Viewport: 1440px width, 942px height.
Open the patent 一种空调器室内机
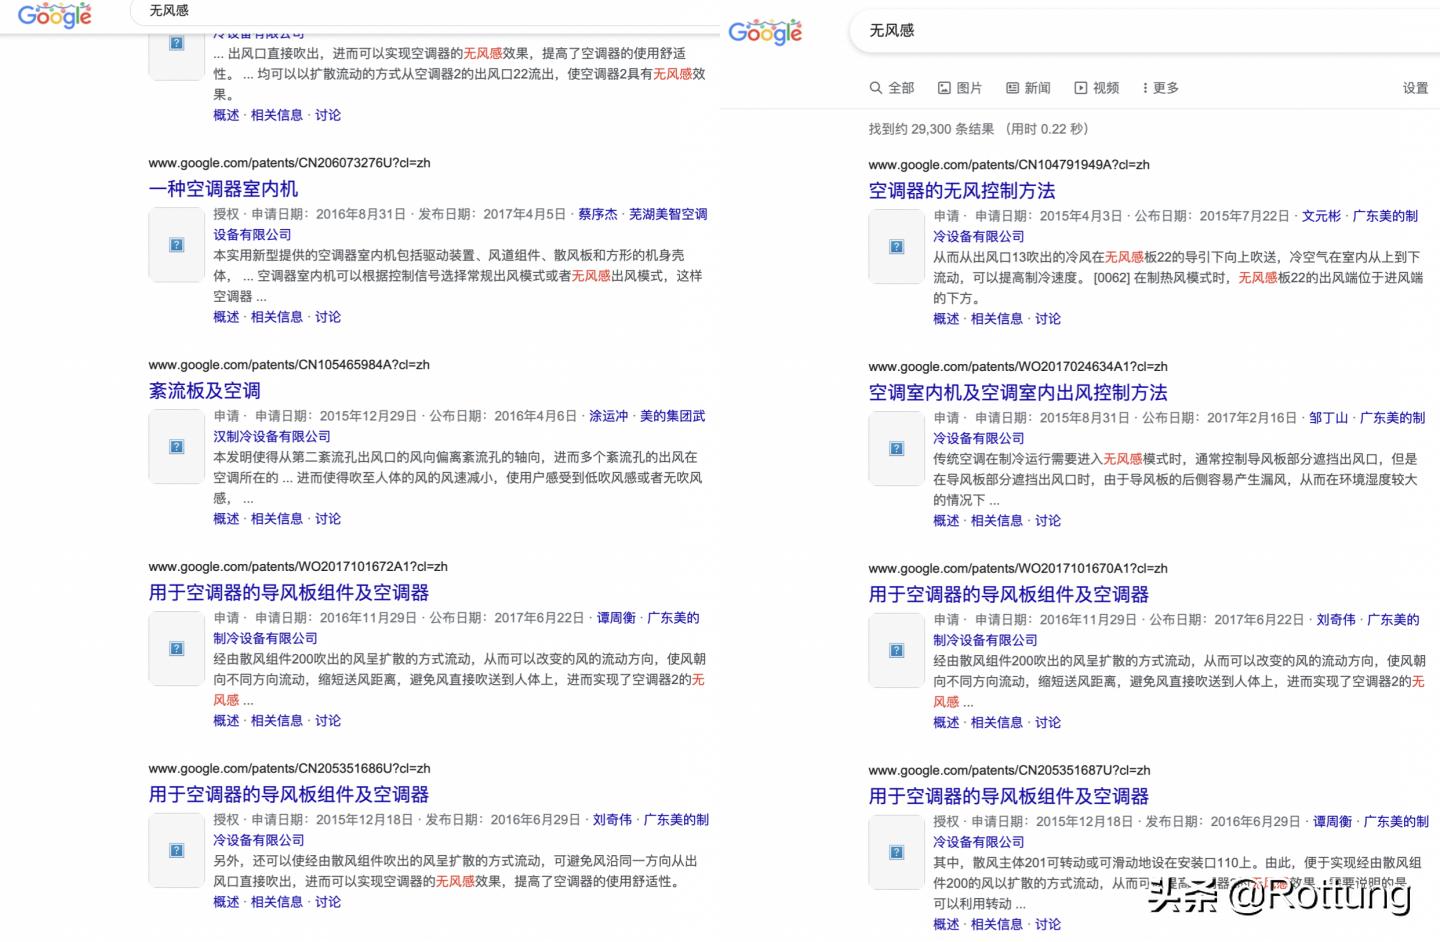pos(225,188)
